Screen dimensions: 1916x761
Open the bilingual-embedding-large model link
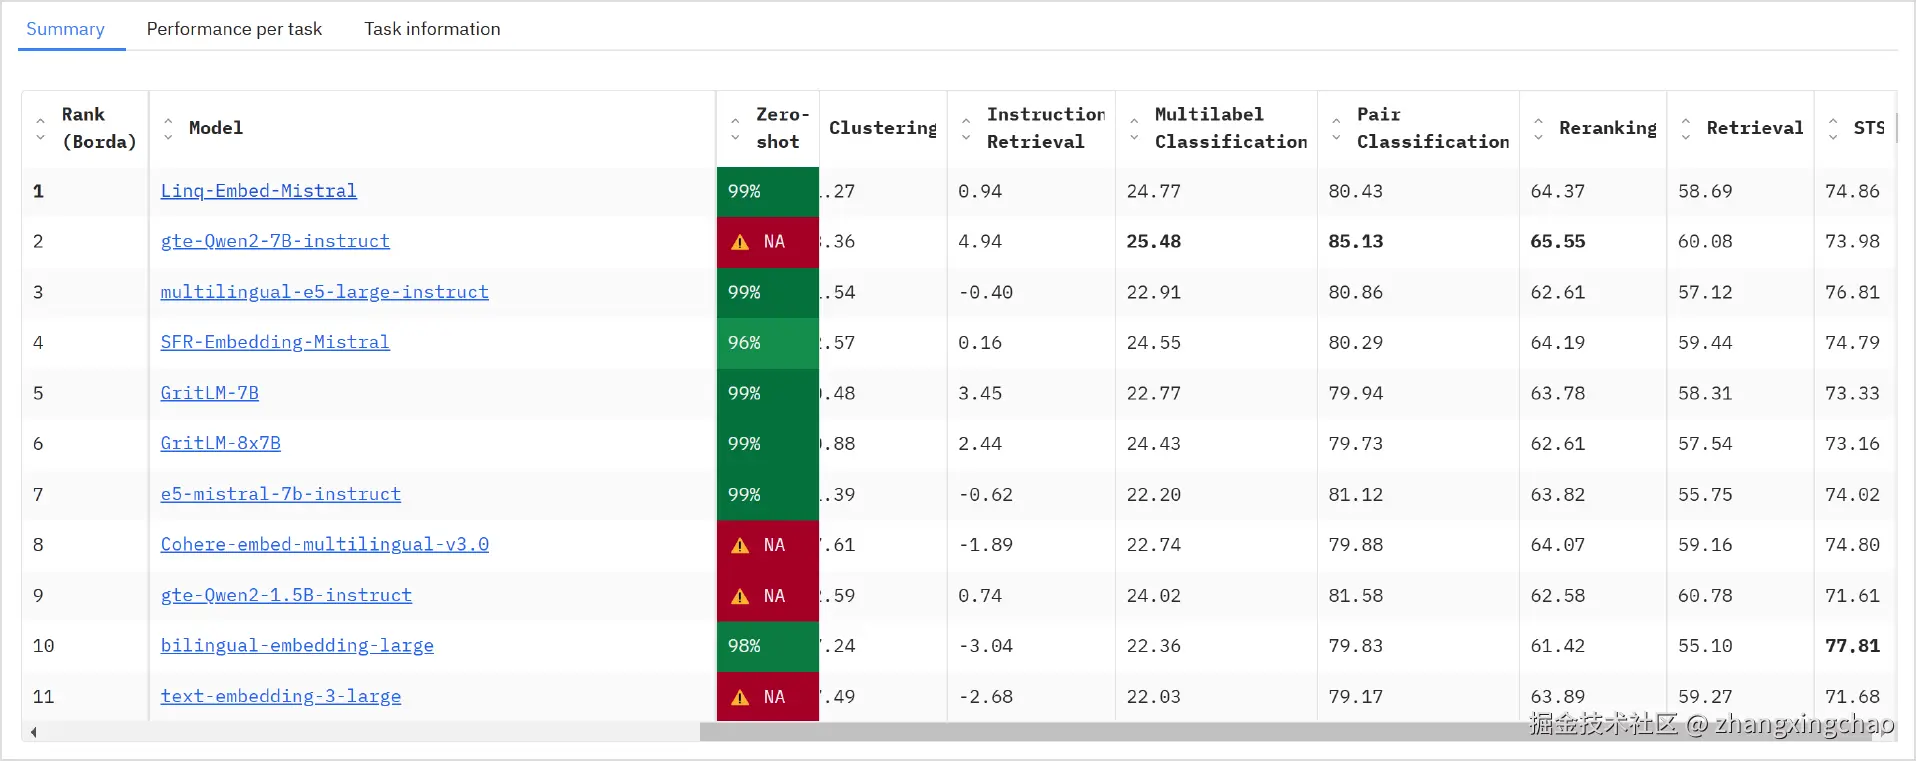(x=297, y=645)
